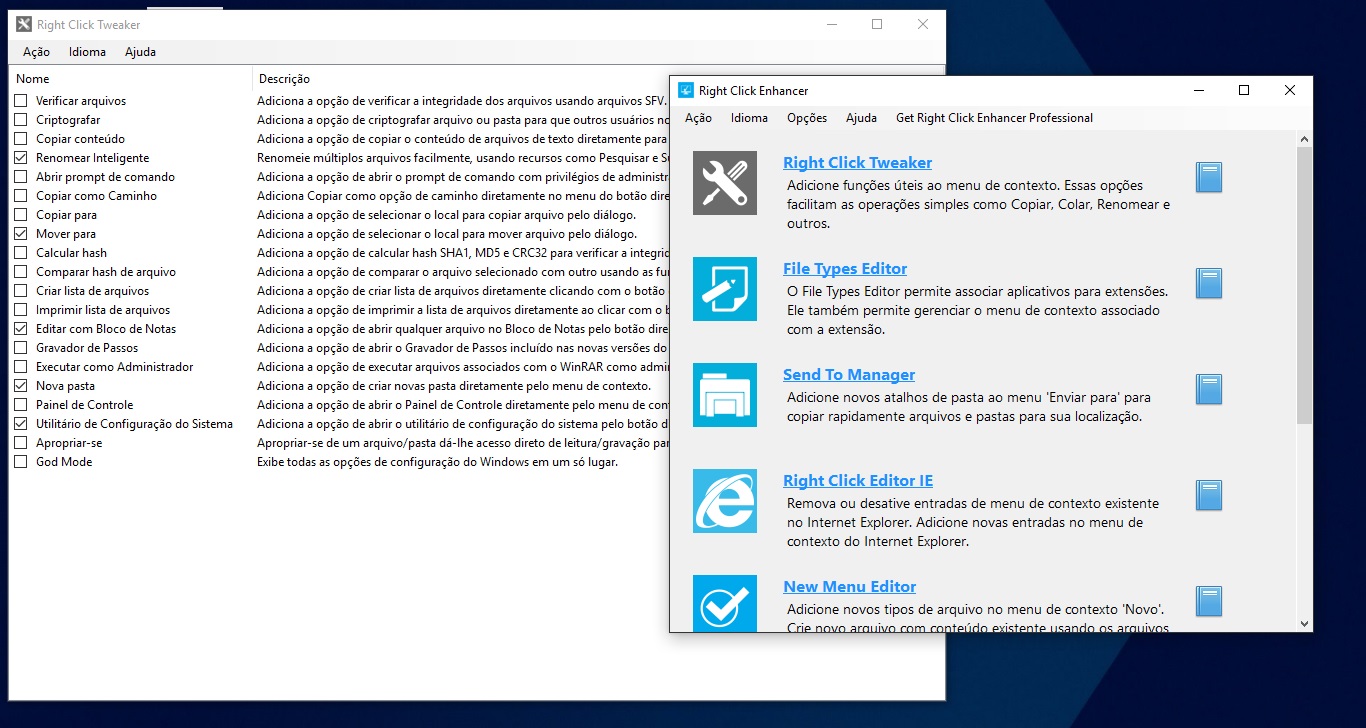Select the Nova pasta description text
The image size is (1366, 728).
pos(454,386)
